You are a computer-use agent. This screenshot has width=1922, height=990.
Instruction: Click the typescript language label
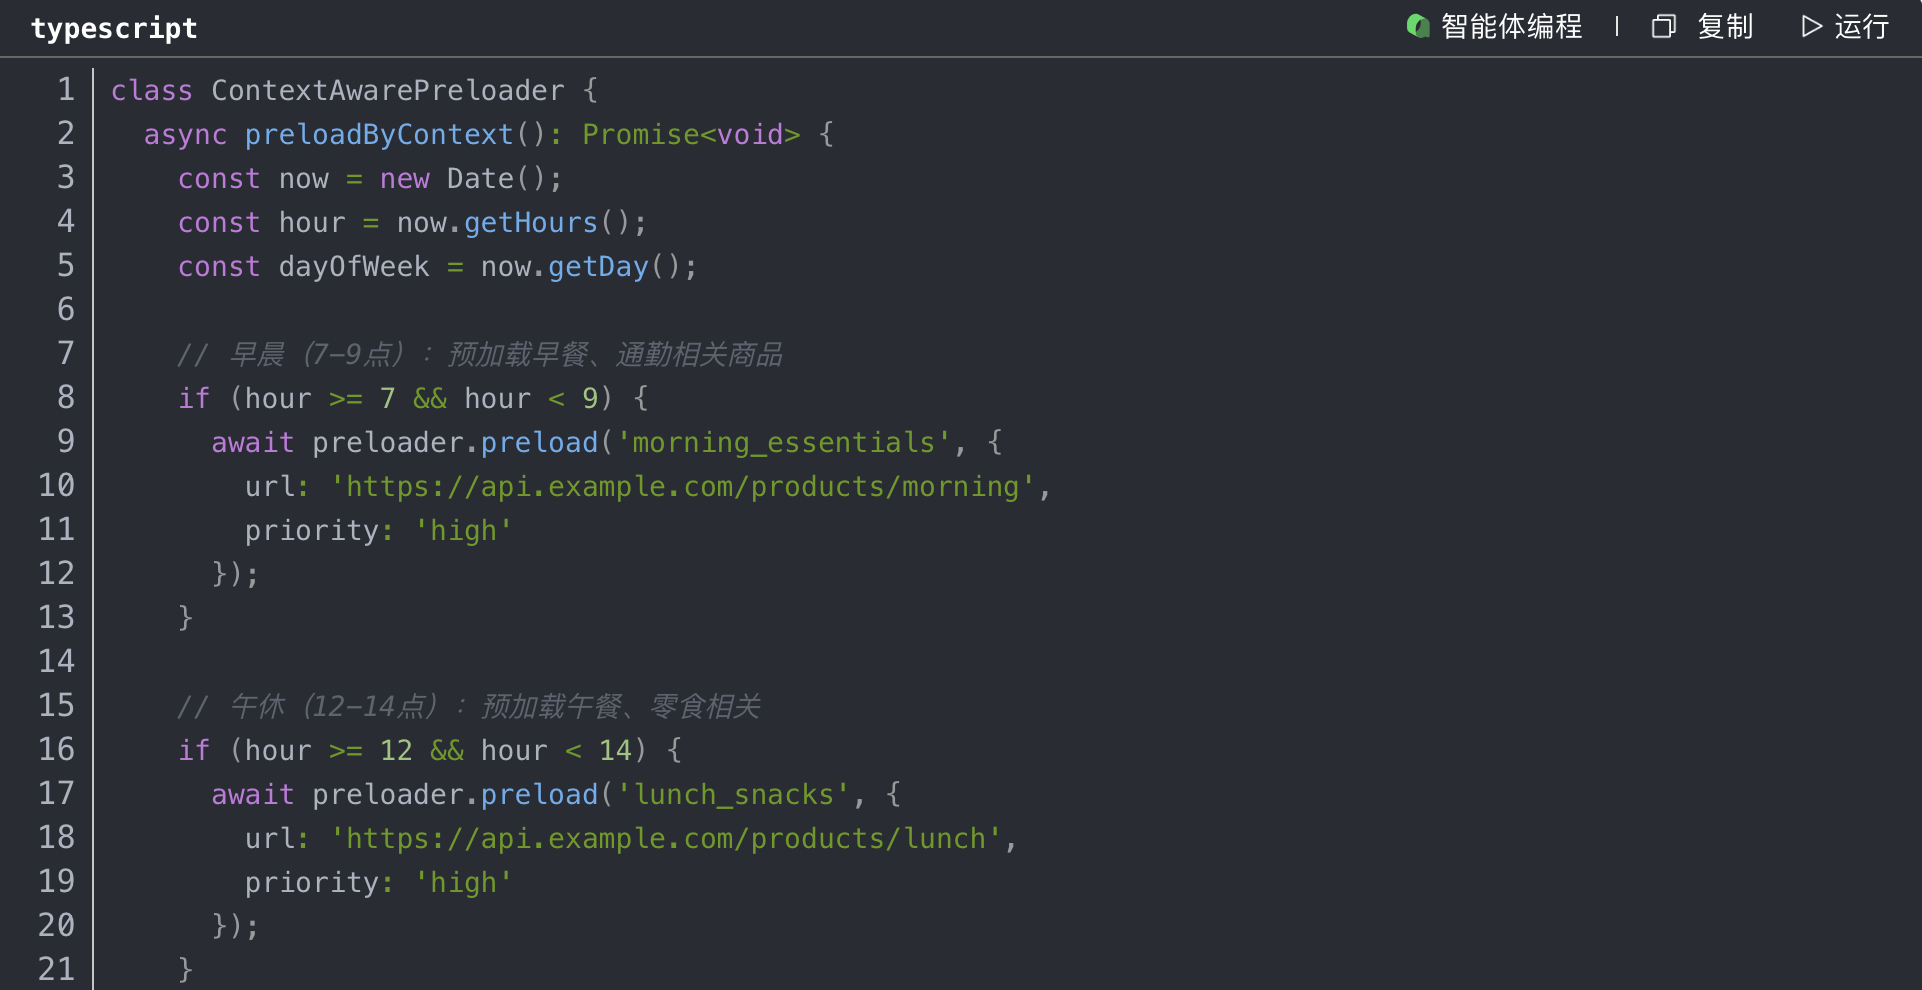coord(114,28)
